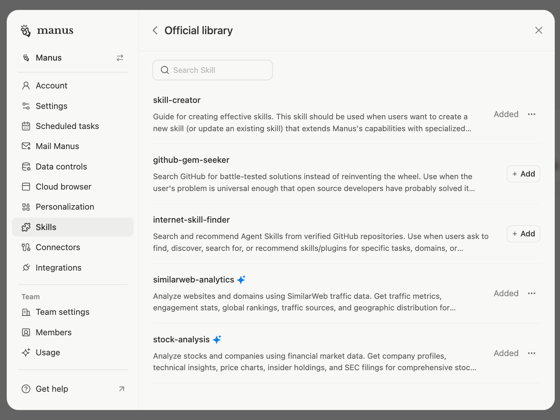The width and height of the screenshot is (560, 420).
Task: Click the back arrow beside Official library
Action: pos(155,30)
